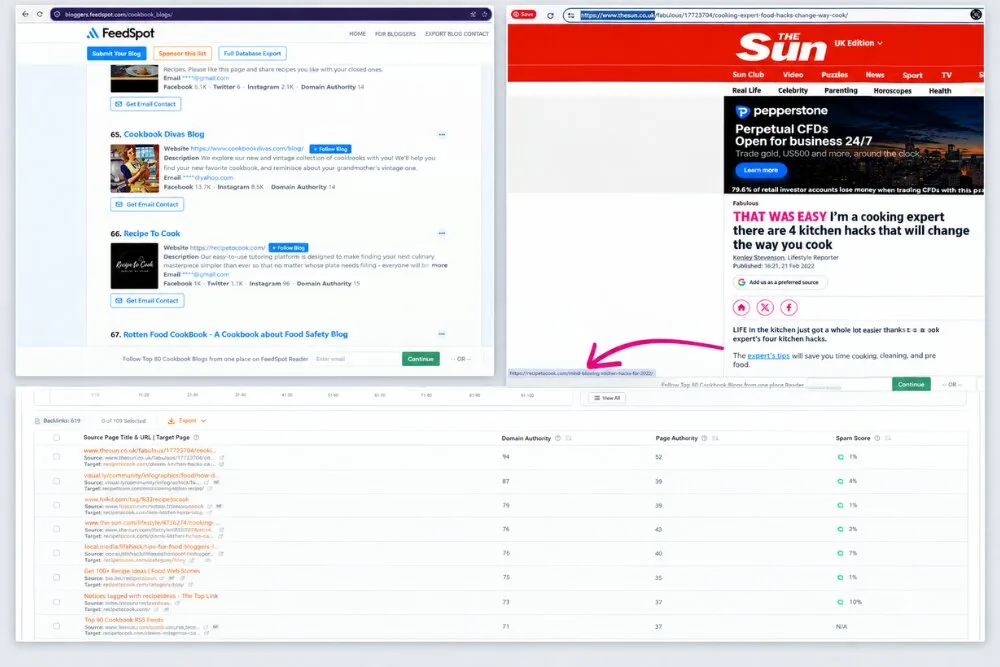Open FOR BLOGGERS in FeedSpot navigation

(x=395, y=34)
